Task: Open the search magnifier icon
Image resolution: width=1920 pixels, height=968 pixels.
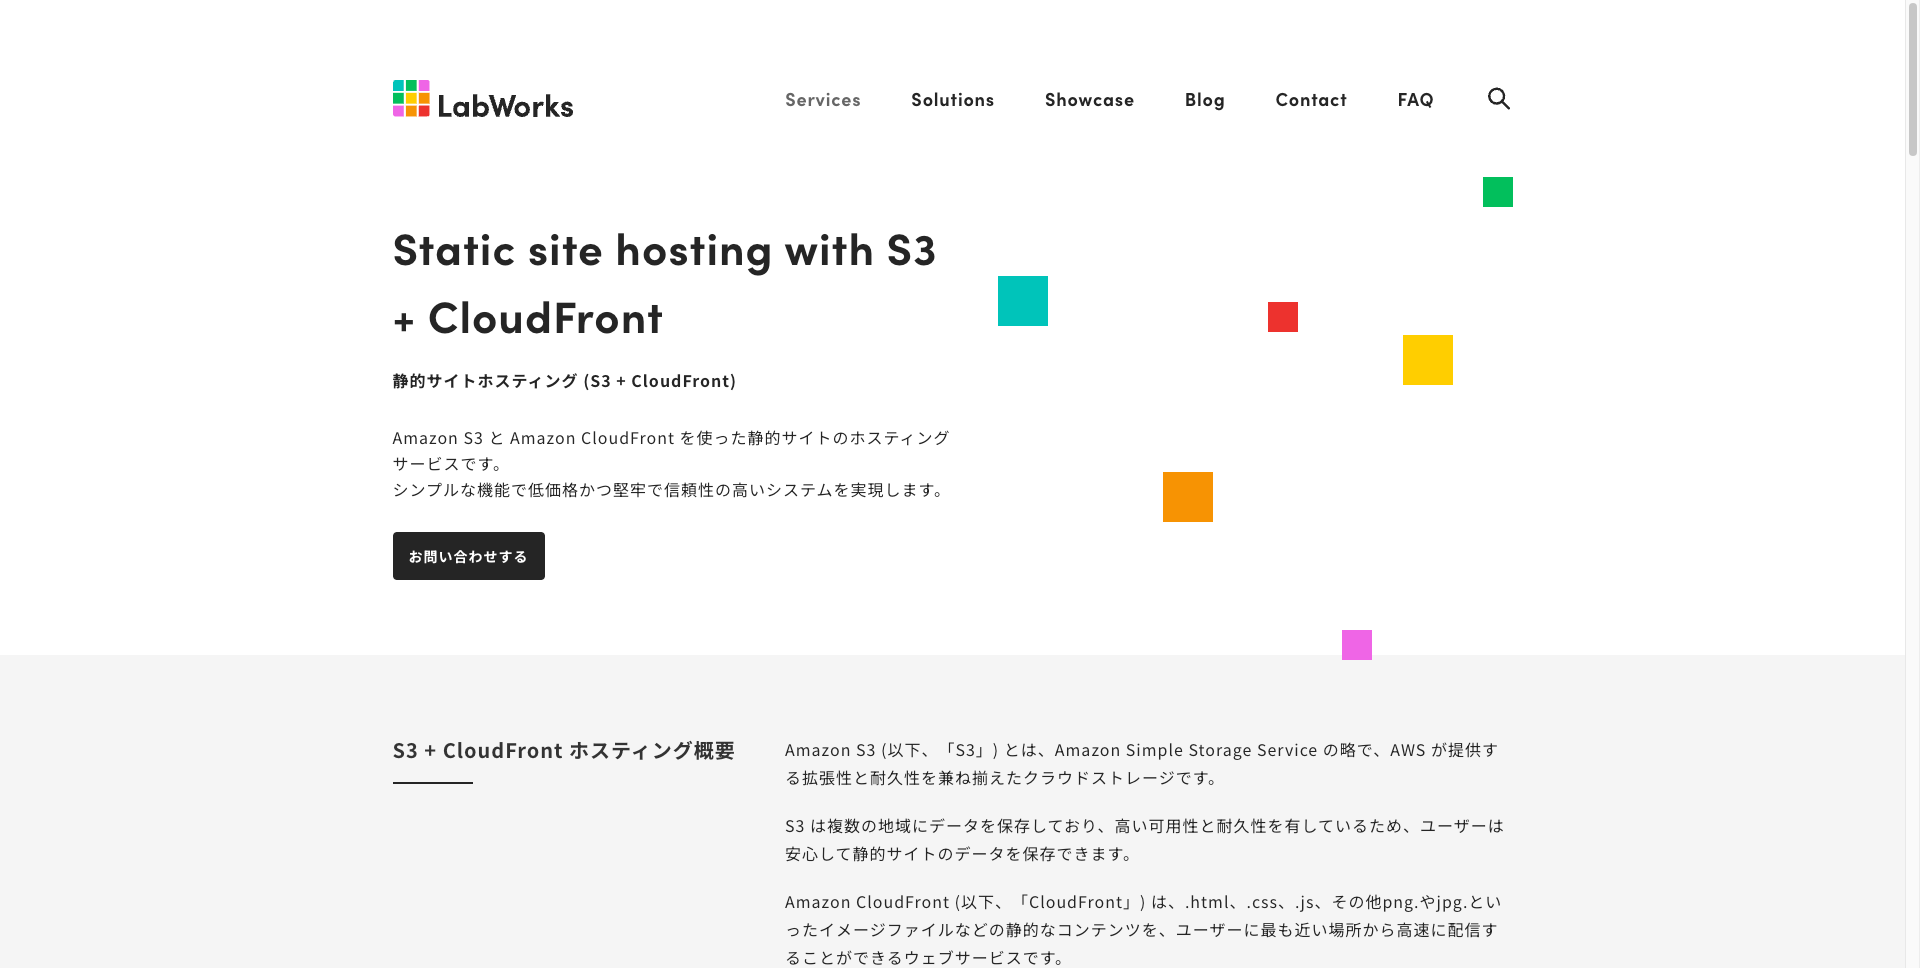Action: (x=1499, y=98)
